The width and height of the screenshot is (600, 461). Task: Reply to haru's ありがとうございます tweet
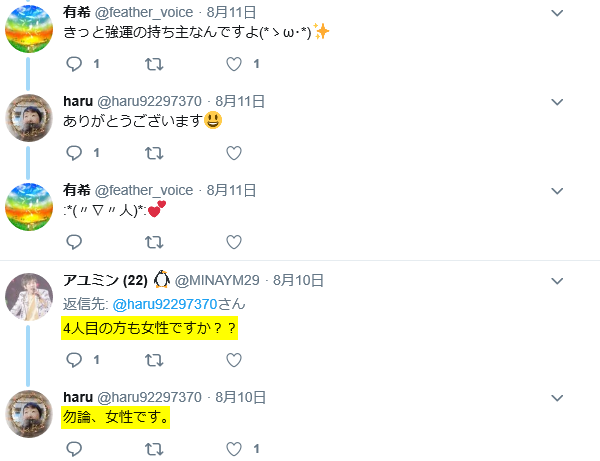(x=74, y=153)
